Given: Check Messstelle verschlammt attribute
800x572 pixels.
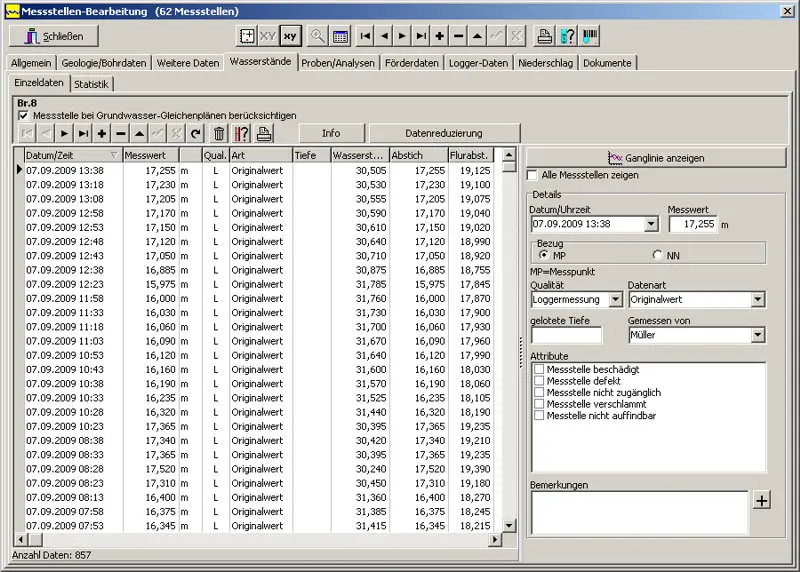Looking at the screenshot, I should [539, 404].
